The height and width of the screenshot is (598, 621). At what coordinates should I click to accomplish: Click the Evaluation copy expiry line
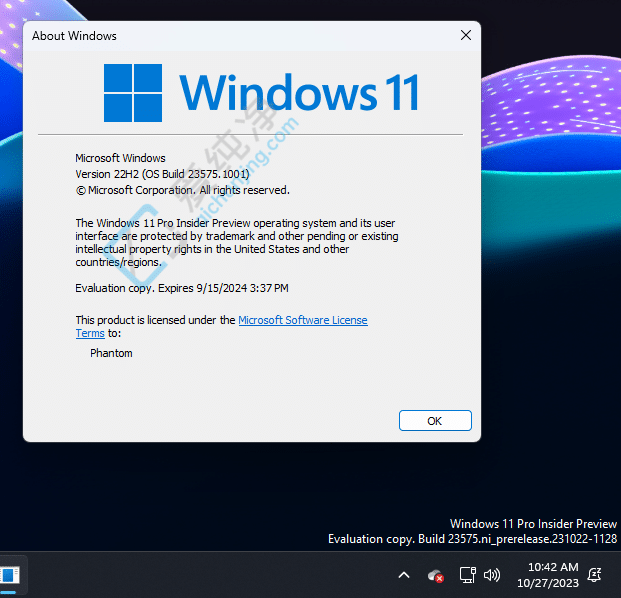182,288
